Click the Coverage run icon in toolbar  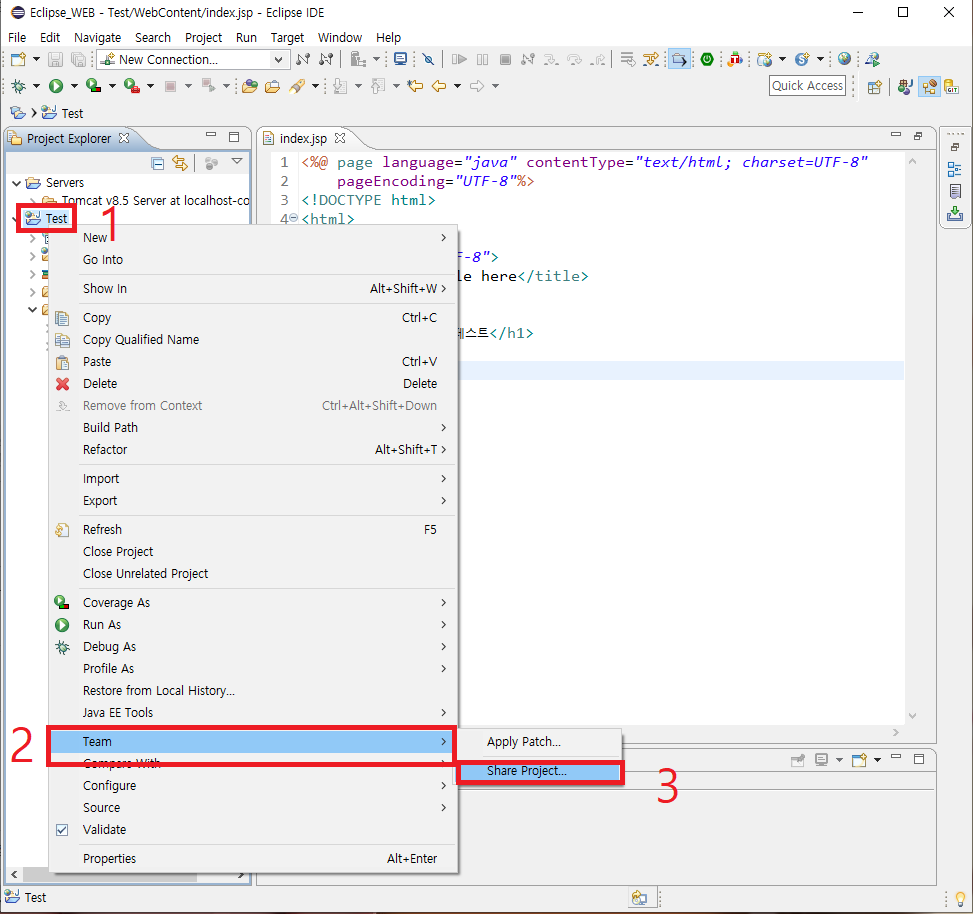point(94,86)
